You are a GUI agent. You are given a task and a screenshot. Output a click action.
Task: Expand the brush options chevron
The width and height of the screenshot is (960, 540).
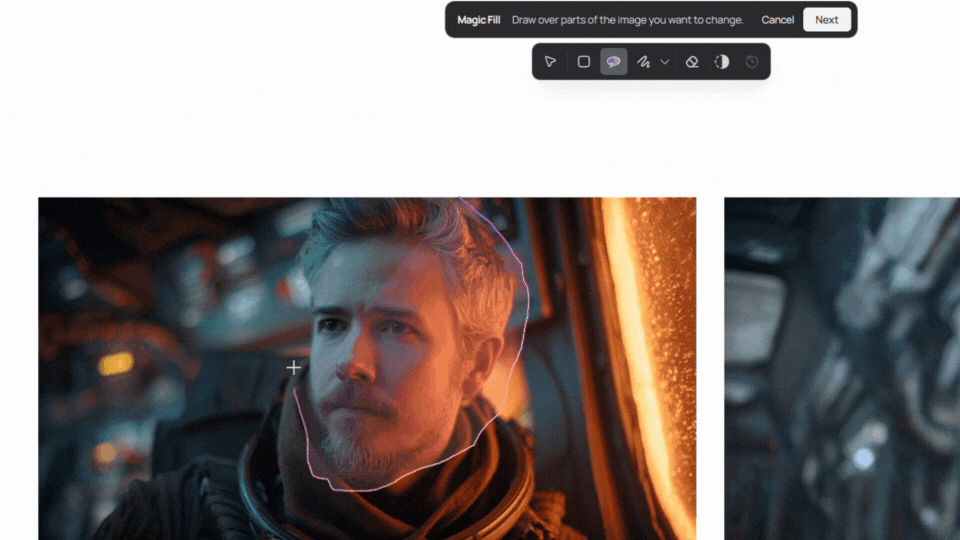pos(665,62)
